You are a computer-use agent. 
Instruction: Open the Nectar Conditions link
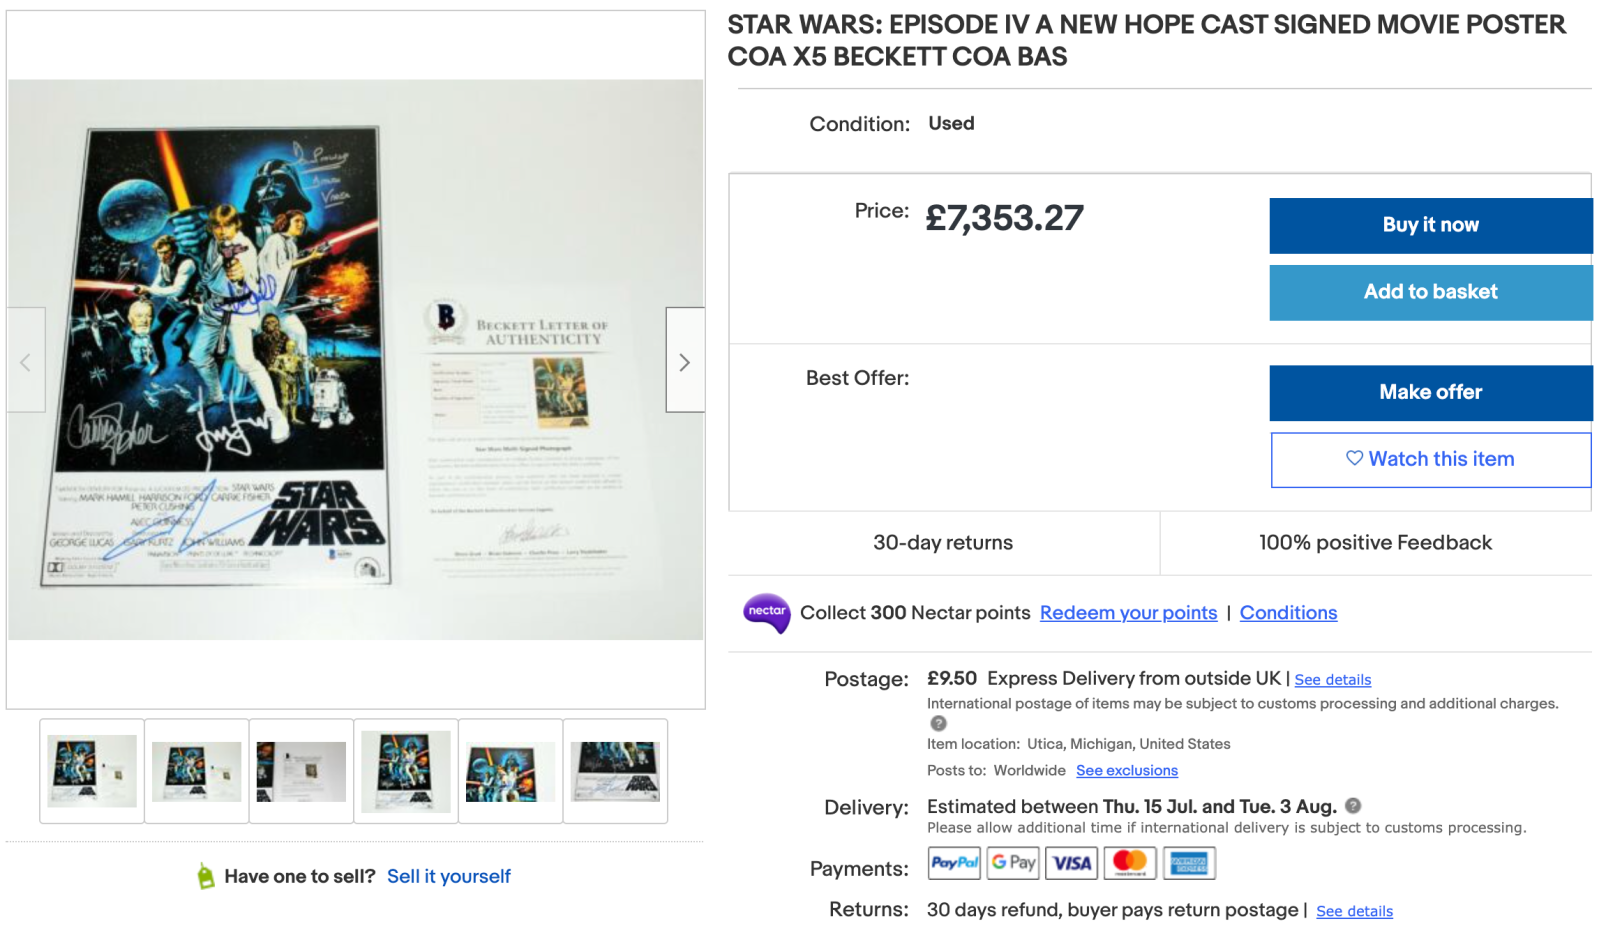click(1288, 613)
